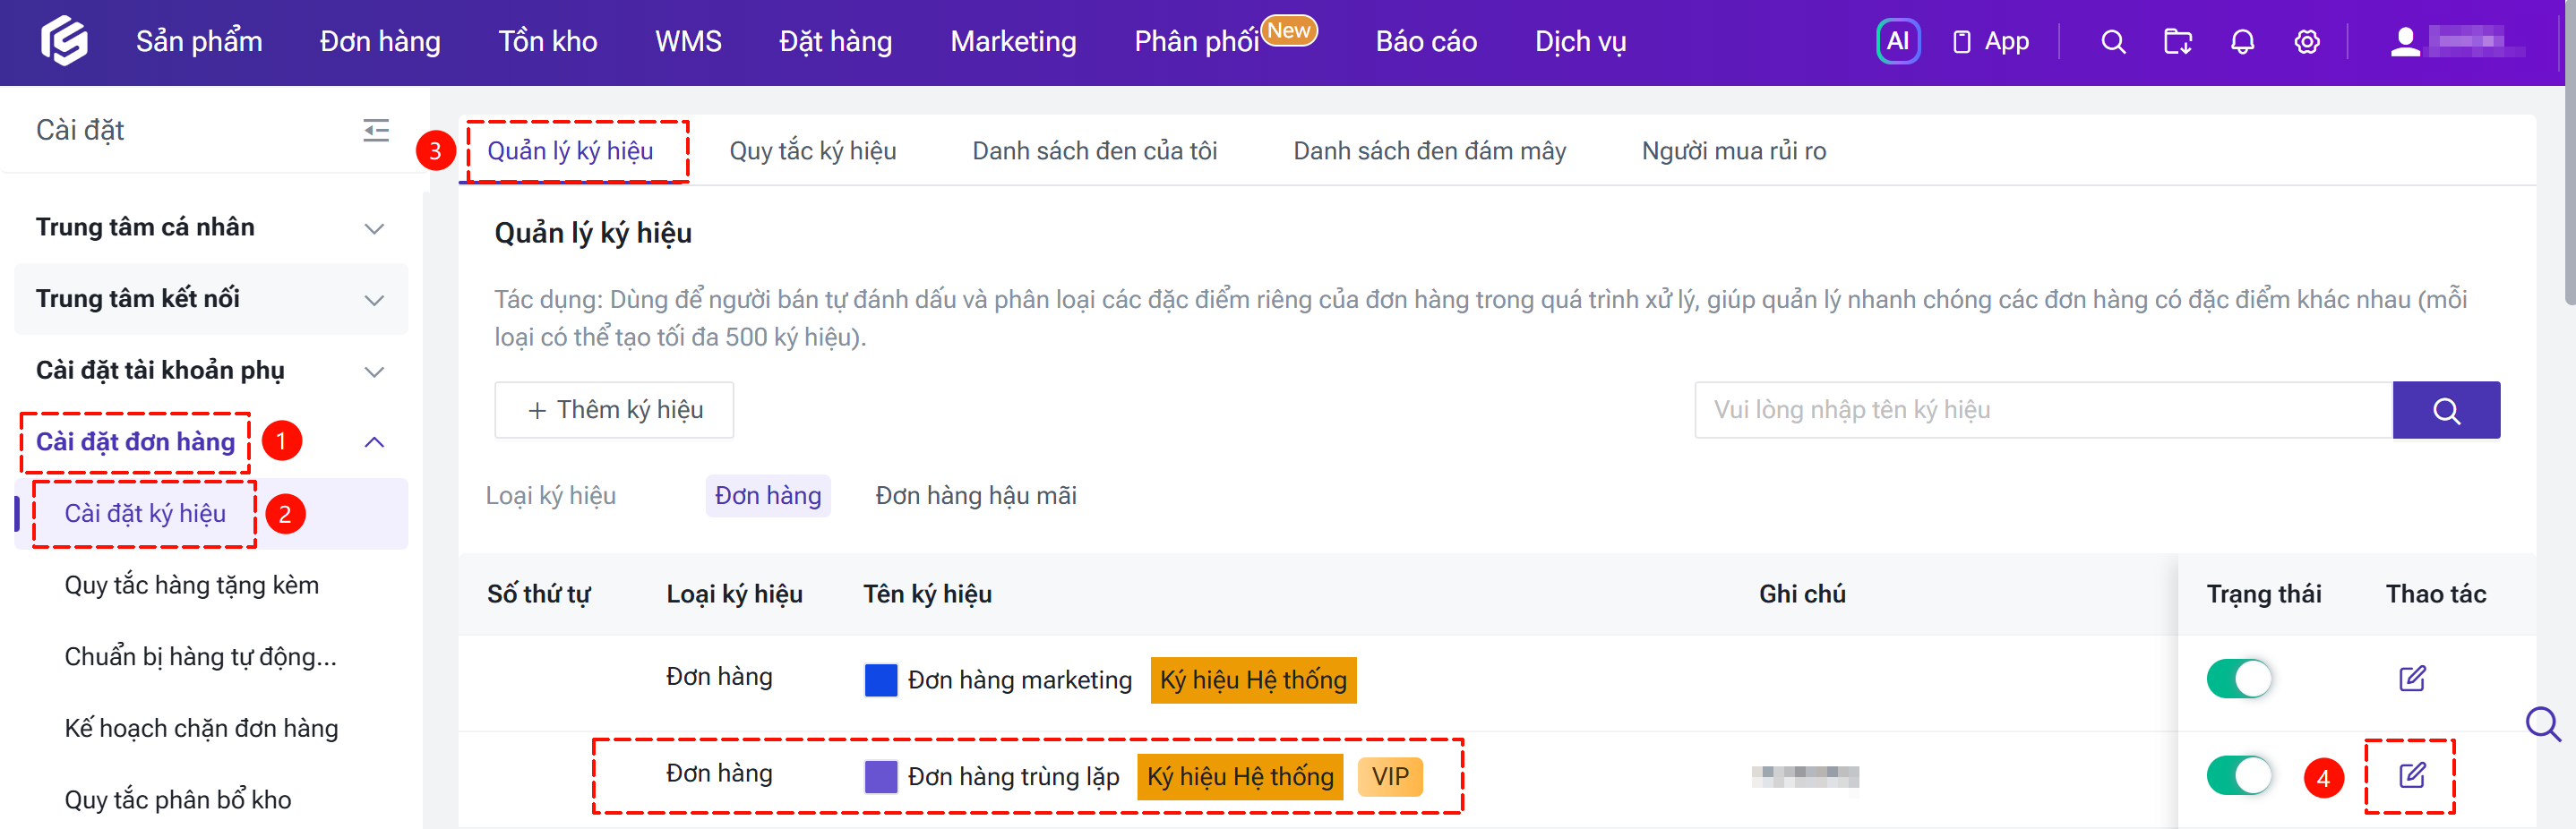This screenshot has width=2576, height=829.
Task: Click the Đơn hàng trùng lặp label name
Action: (1013, 777)
